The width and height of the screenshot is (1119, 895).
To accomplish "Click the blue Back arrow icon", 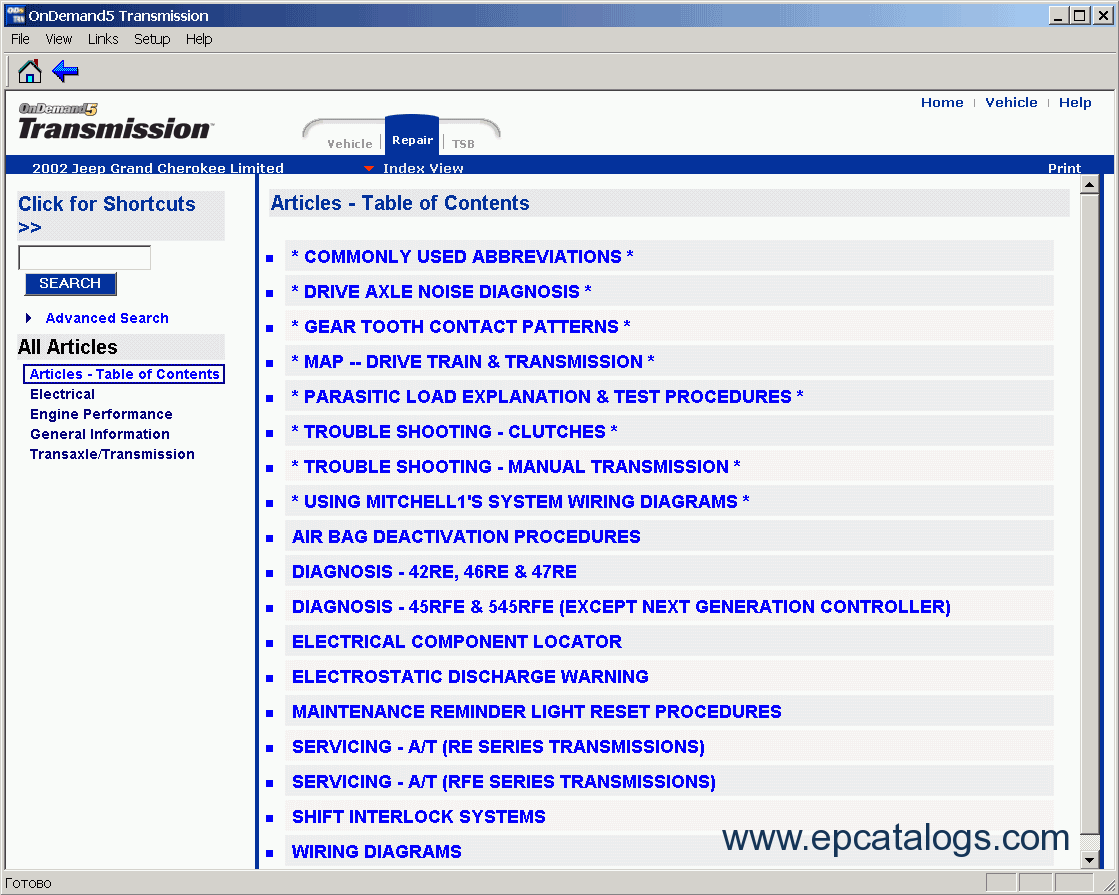I will [66, 71].
